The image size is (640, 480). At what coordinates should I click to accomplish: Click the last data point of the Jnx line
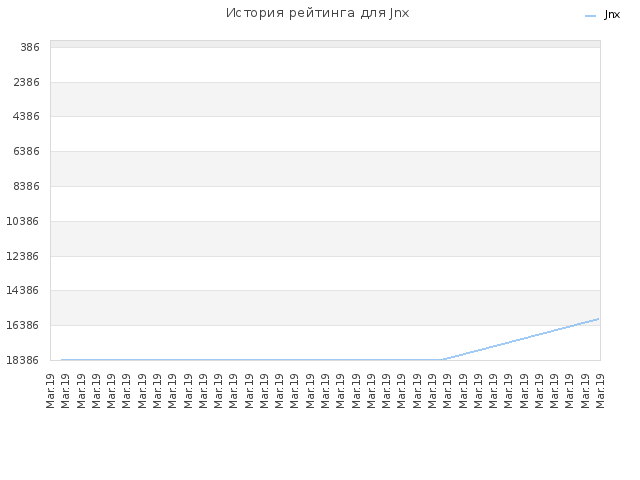[598, 319]
